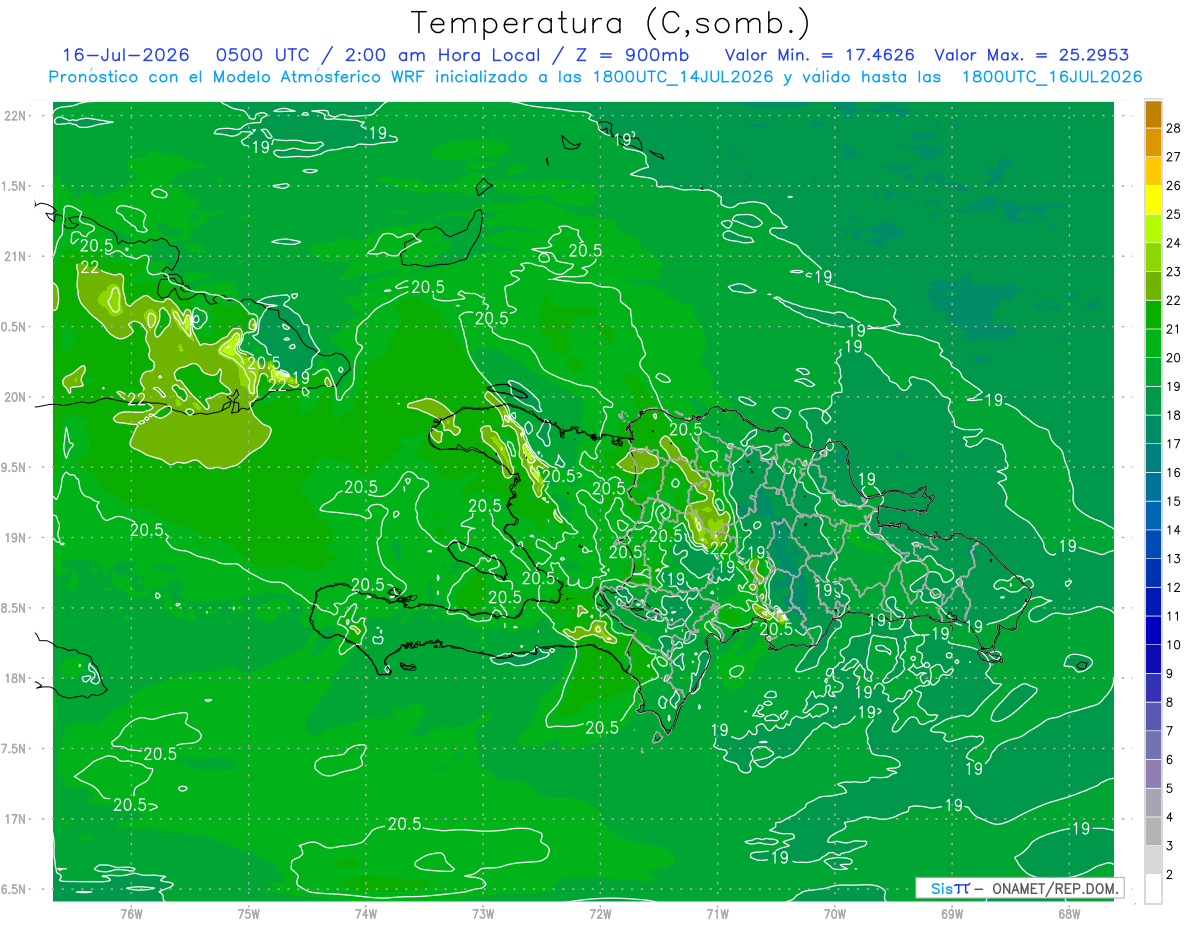Click legend value "10" on the color scale

click(x=1174, y=645)
